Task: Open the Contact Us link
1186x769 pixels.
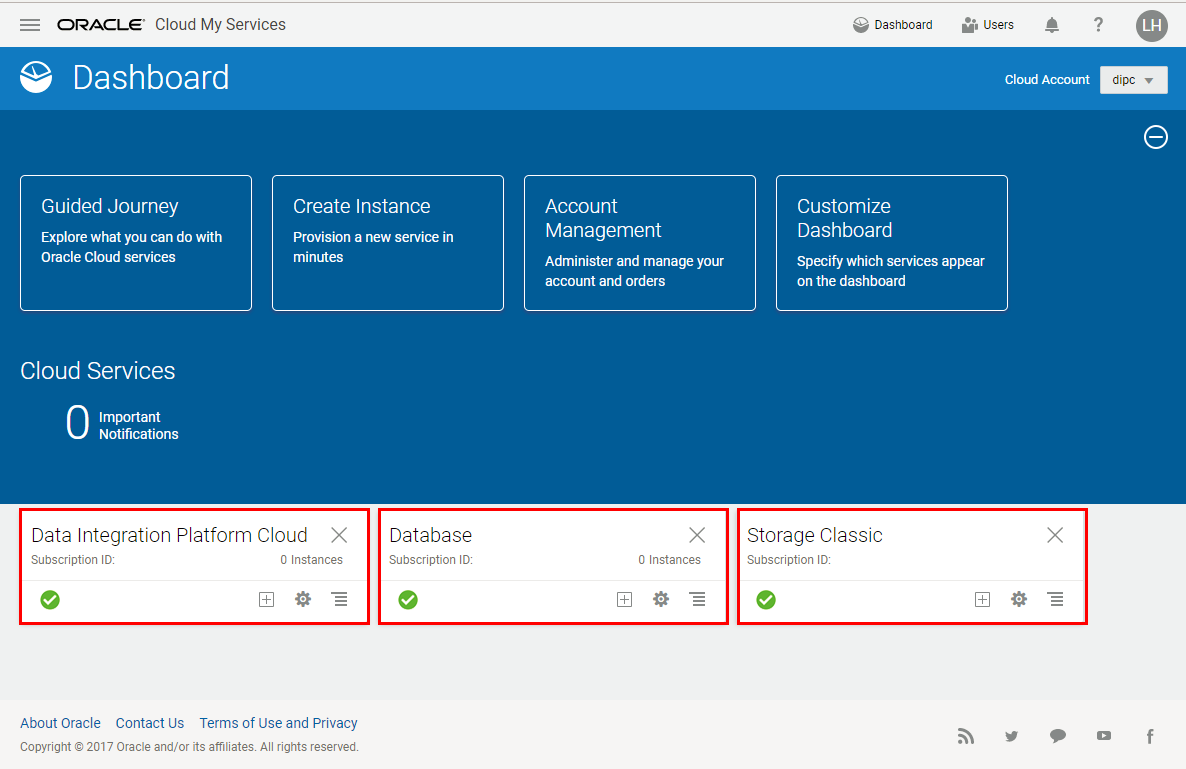Action: tap(150, 723)
